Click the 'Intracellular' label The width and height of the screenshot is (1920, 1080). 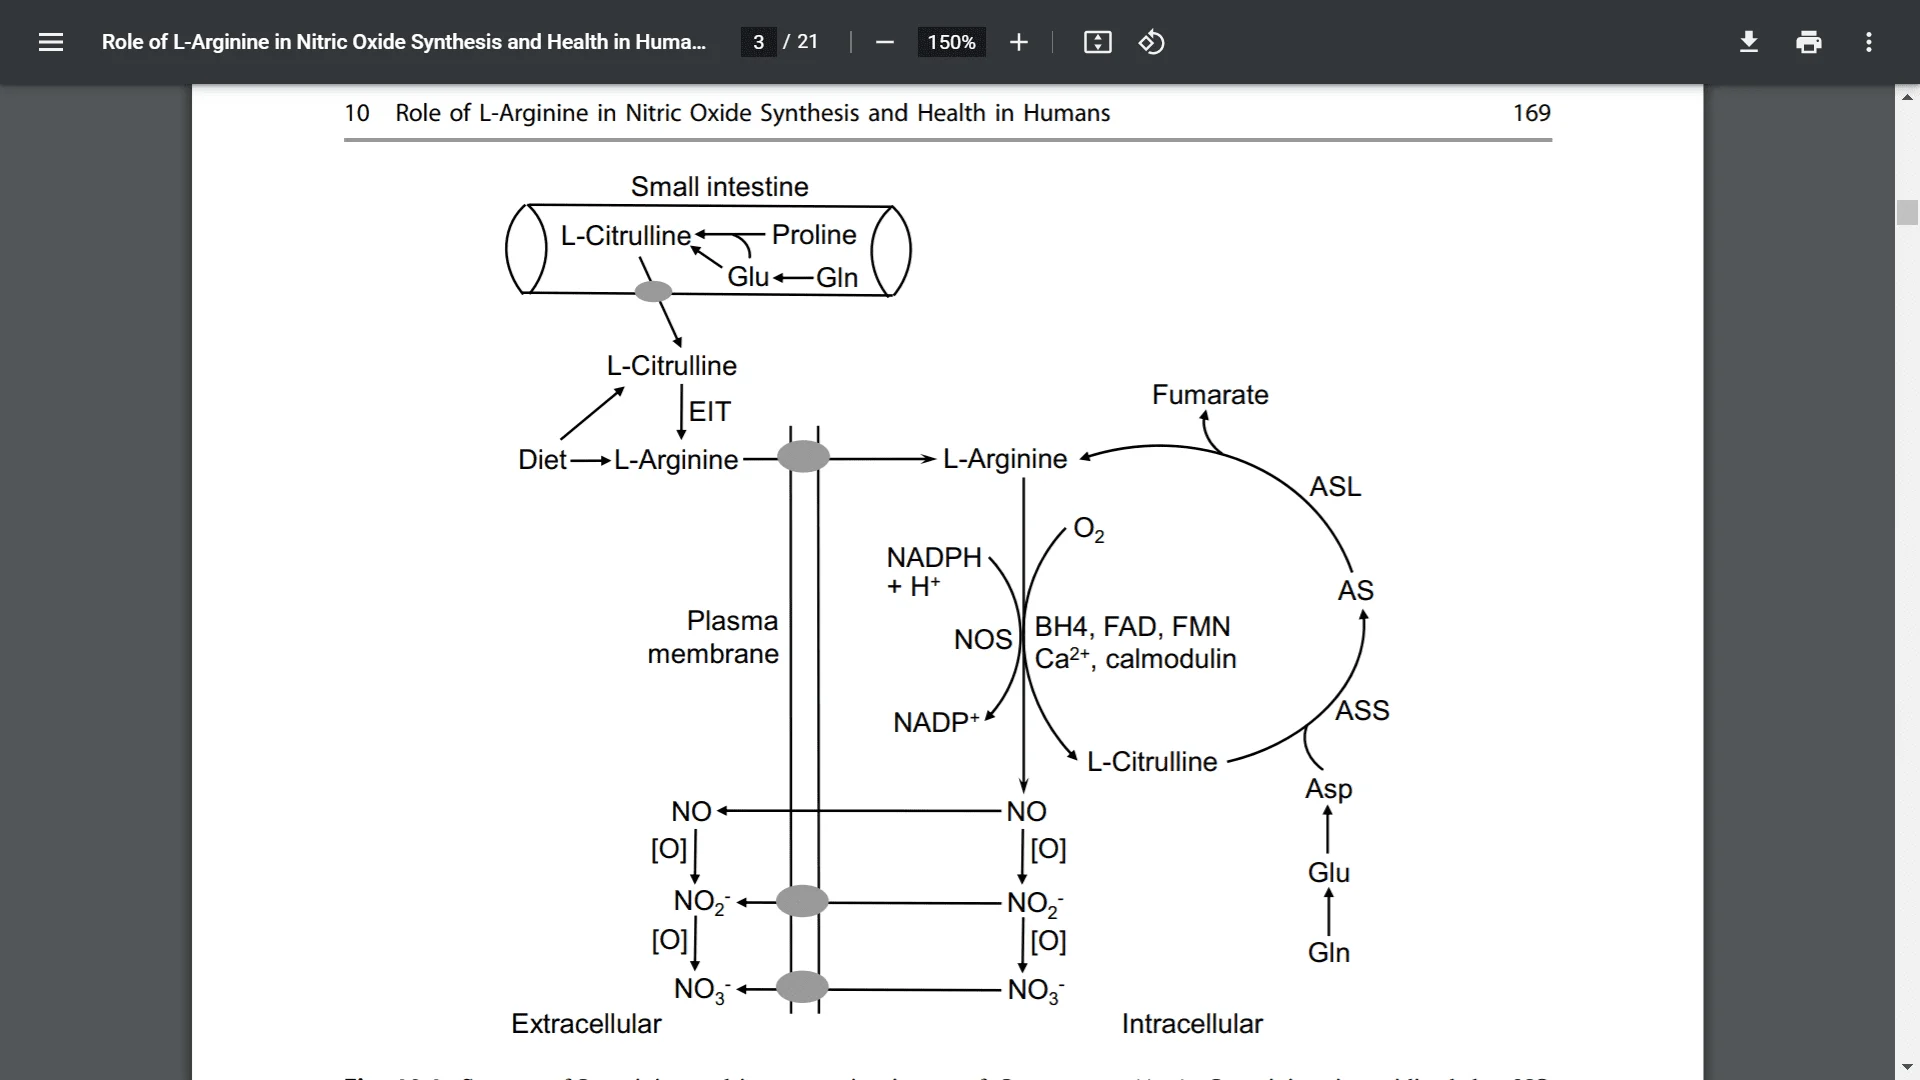click(x=1192, y=1024)
